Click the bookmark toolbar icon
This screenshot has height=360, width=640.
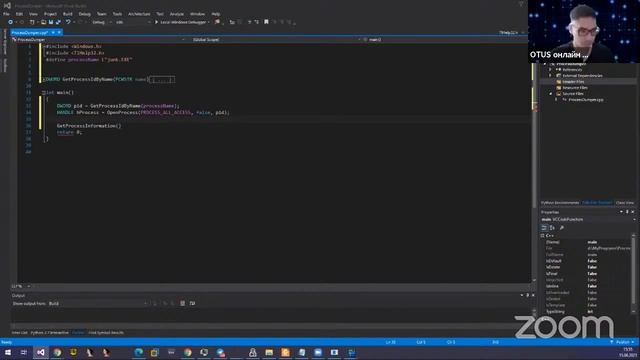coord(267,22)
